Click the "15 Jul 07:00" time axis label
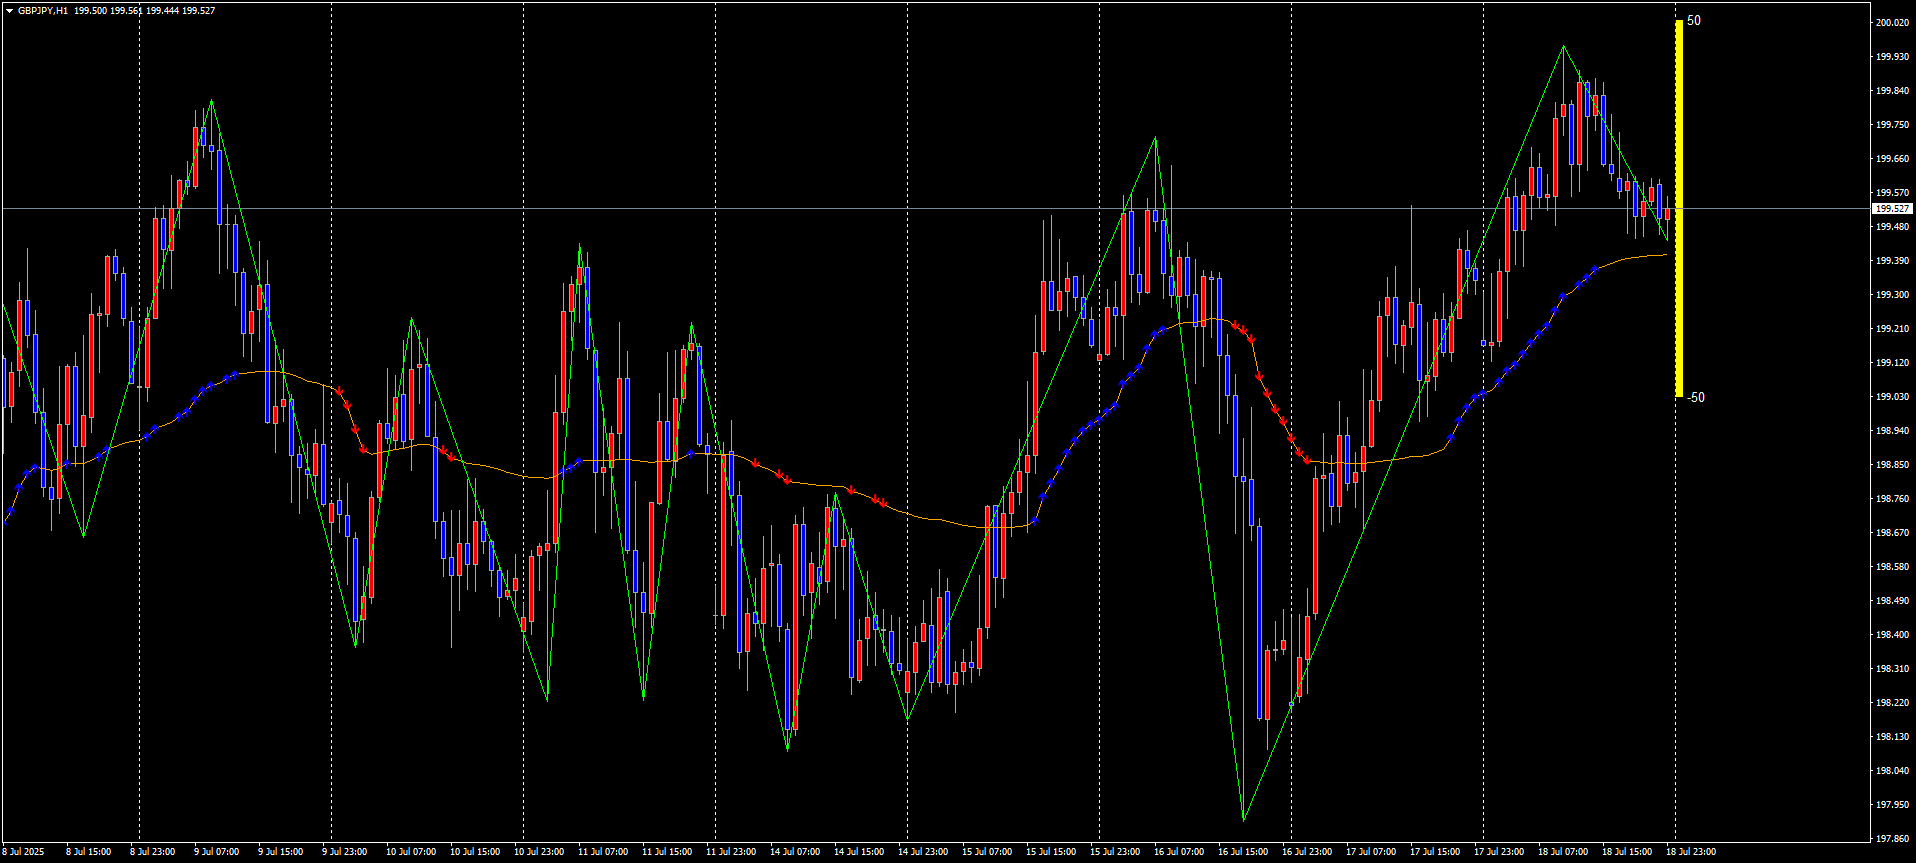Image resolution: width=1916 pixels, height=863 pixels. 987,852
